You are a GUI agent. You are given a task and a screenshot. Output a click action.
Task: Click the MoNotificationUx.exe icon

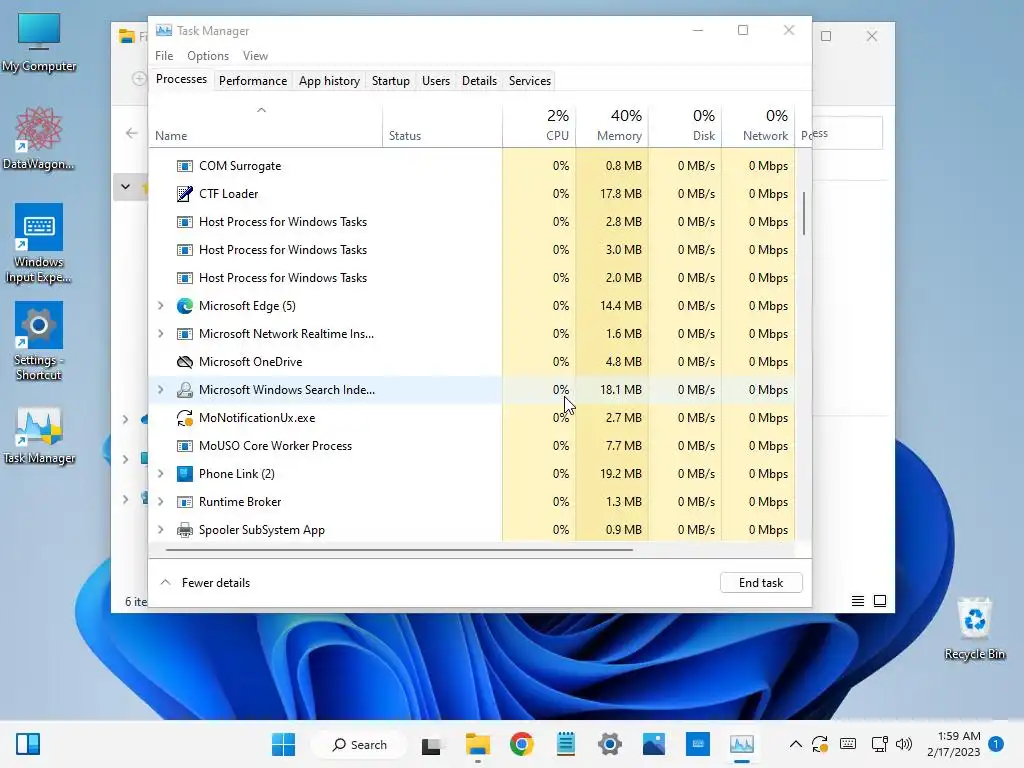pyautogui.click(x=185, y=418)
